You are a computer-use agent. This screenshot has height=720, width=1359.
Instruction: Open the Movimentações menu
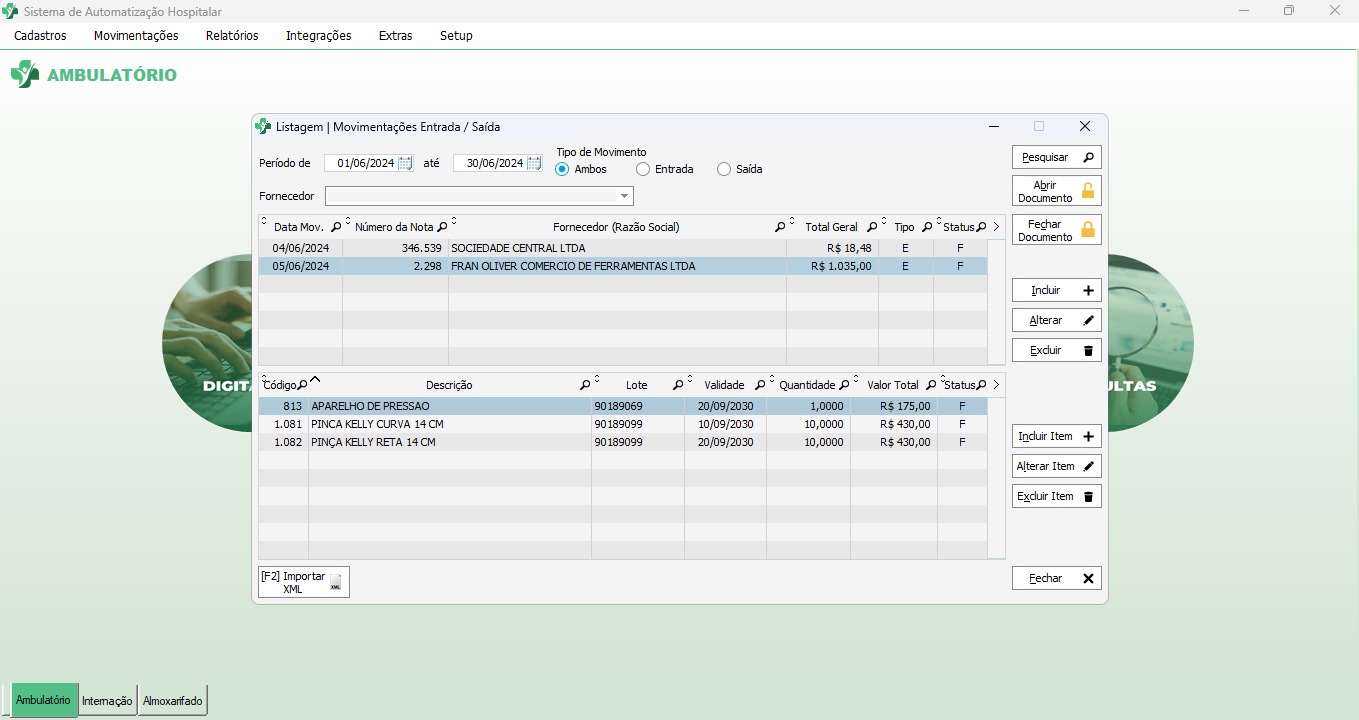(136, 35)
